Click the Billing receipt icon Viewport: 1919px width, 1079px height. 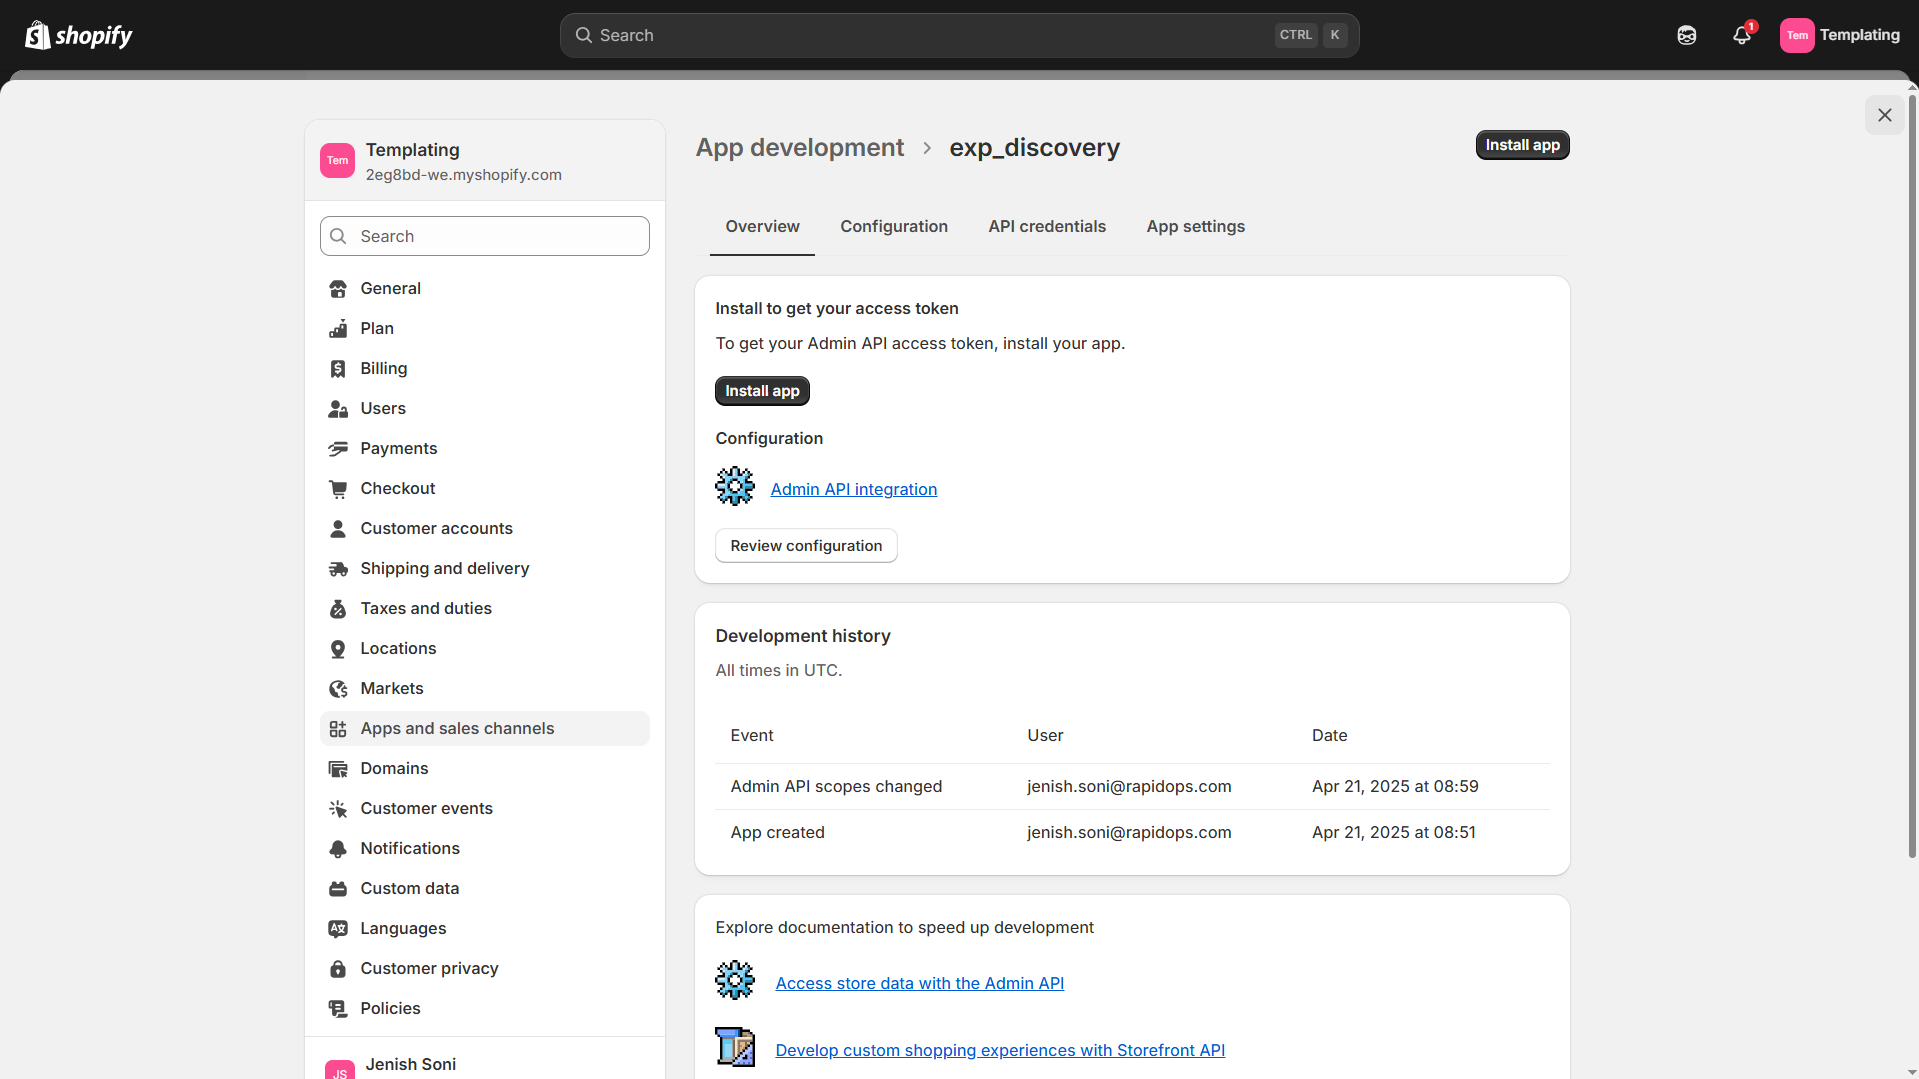coord(338,369)
